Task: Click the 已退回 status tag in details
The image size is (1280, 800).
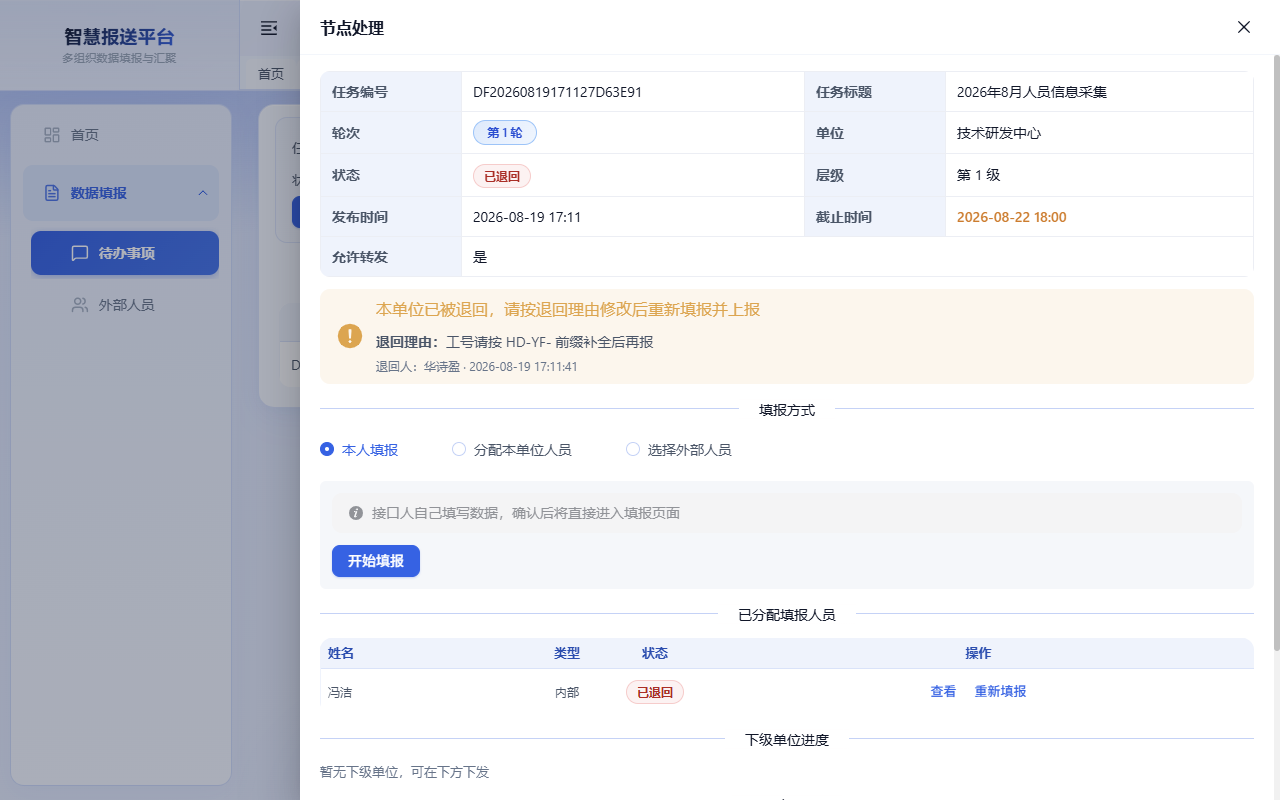Action: (502, 176)
